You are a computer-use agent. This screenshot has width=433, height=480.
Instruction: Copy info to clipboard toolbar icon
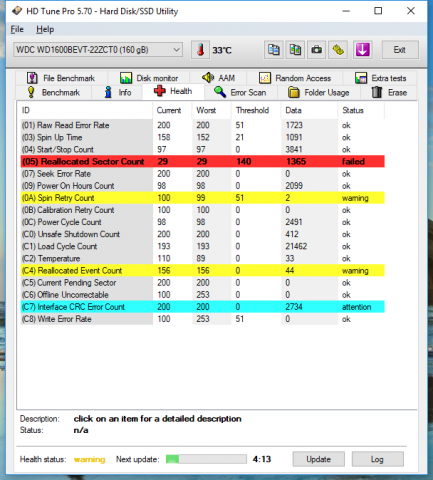[274, 50]
